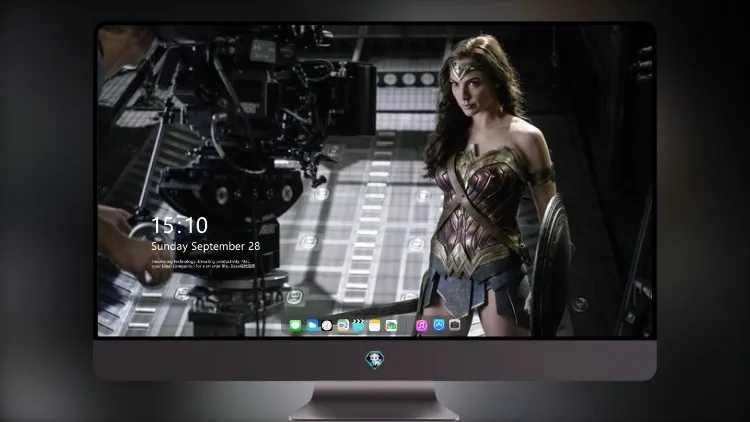Open the blue App Store icon

(439, 325)
